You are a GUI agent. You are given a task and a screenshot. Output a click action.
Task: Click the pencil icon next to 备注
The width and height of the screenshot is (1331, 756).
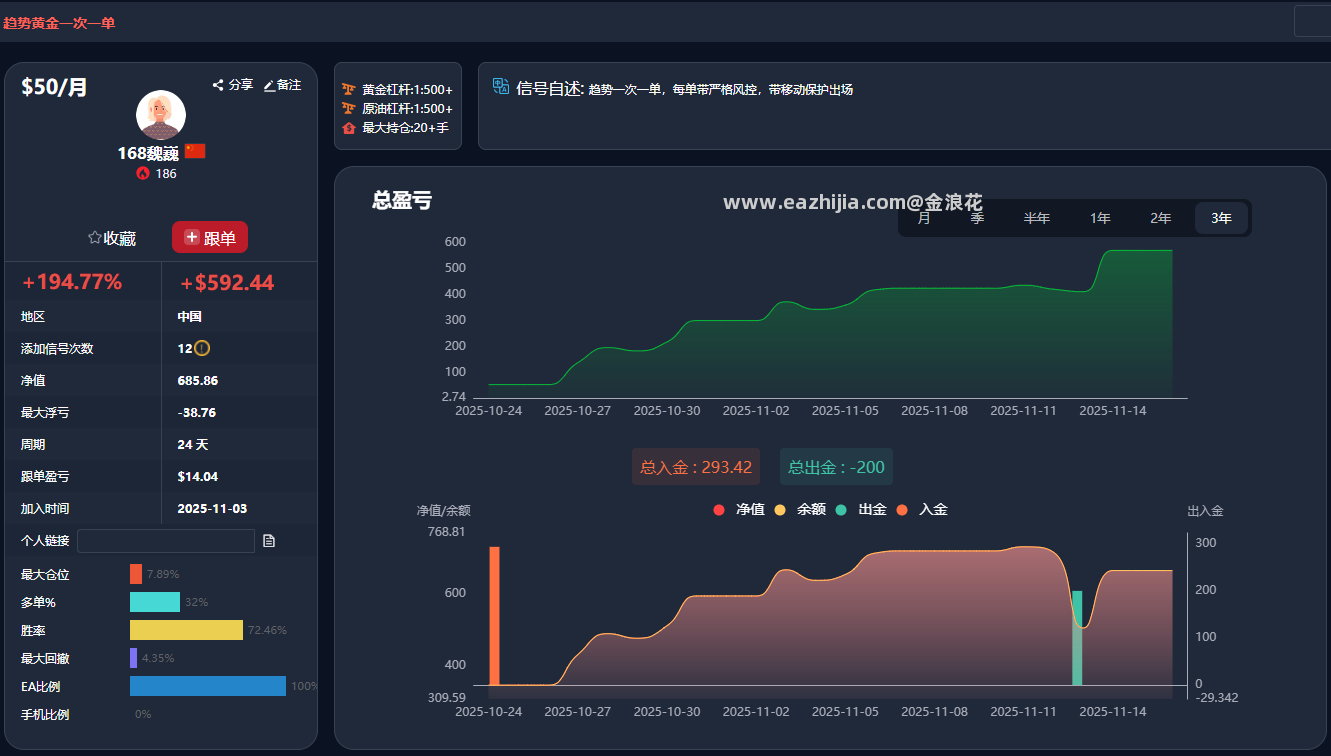[x=268, y=85]
